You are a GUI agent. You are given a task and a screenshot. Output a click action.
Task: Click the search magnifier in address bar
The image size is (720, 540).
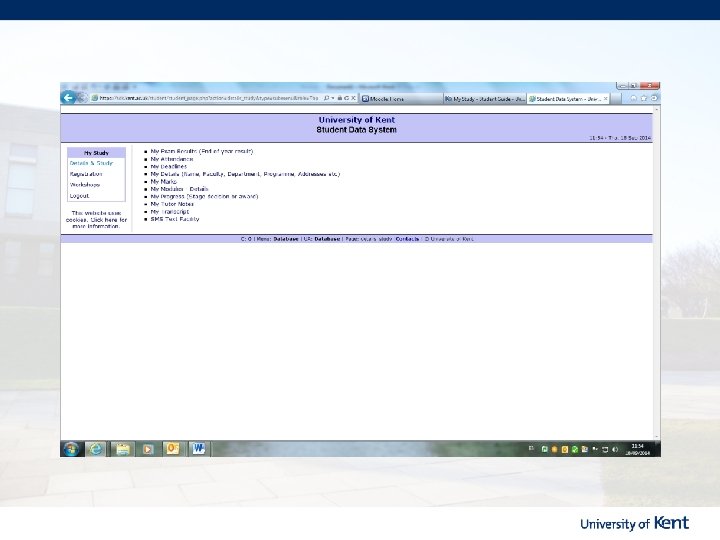(326, 98)
